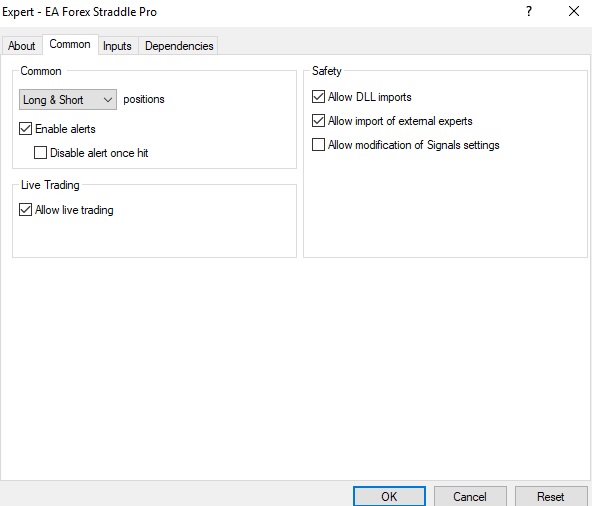Check Disable alert once hit
592x506 pixels.
point(40,153)
